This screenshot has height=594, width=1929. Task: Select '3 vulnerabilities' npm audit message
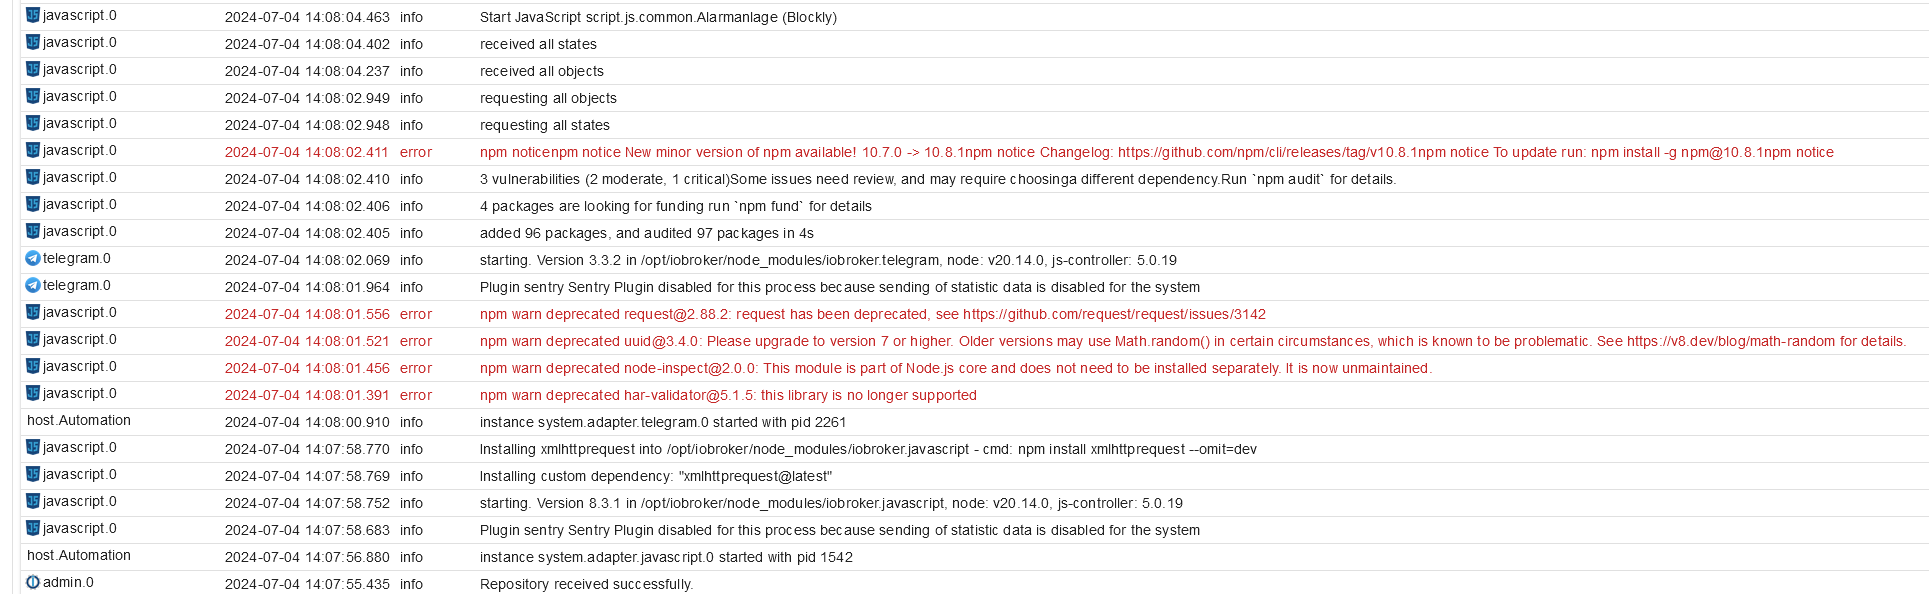pyautogui.click(x=938, y=179)
